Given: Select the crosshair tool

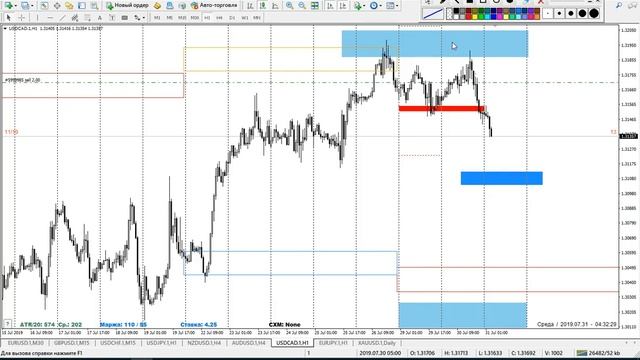Looking at the screenshot, I should click(x=21, y=18).
